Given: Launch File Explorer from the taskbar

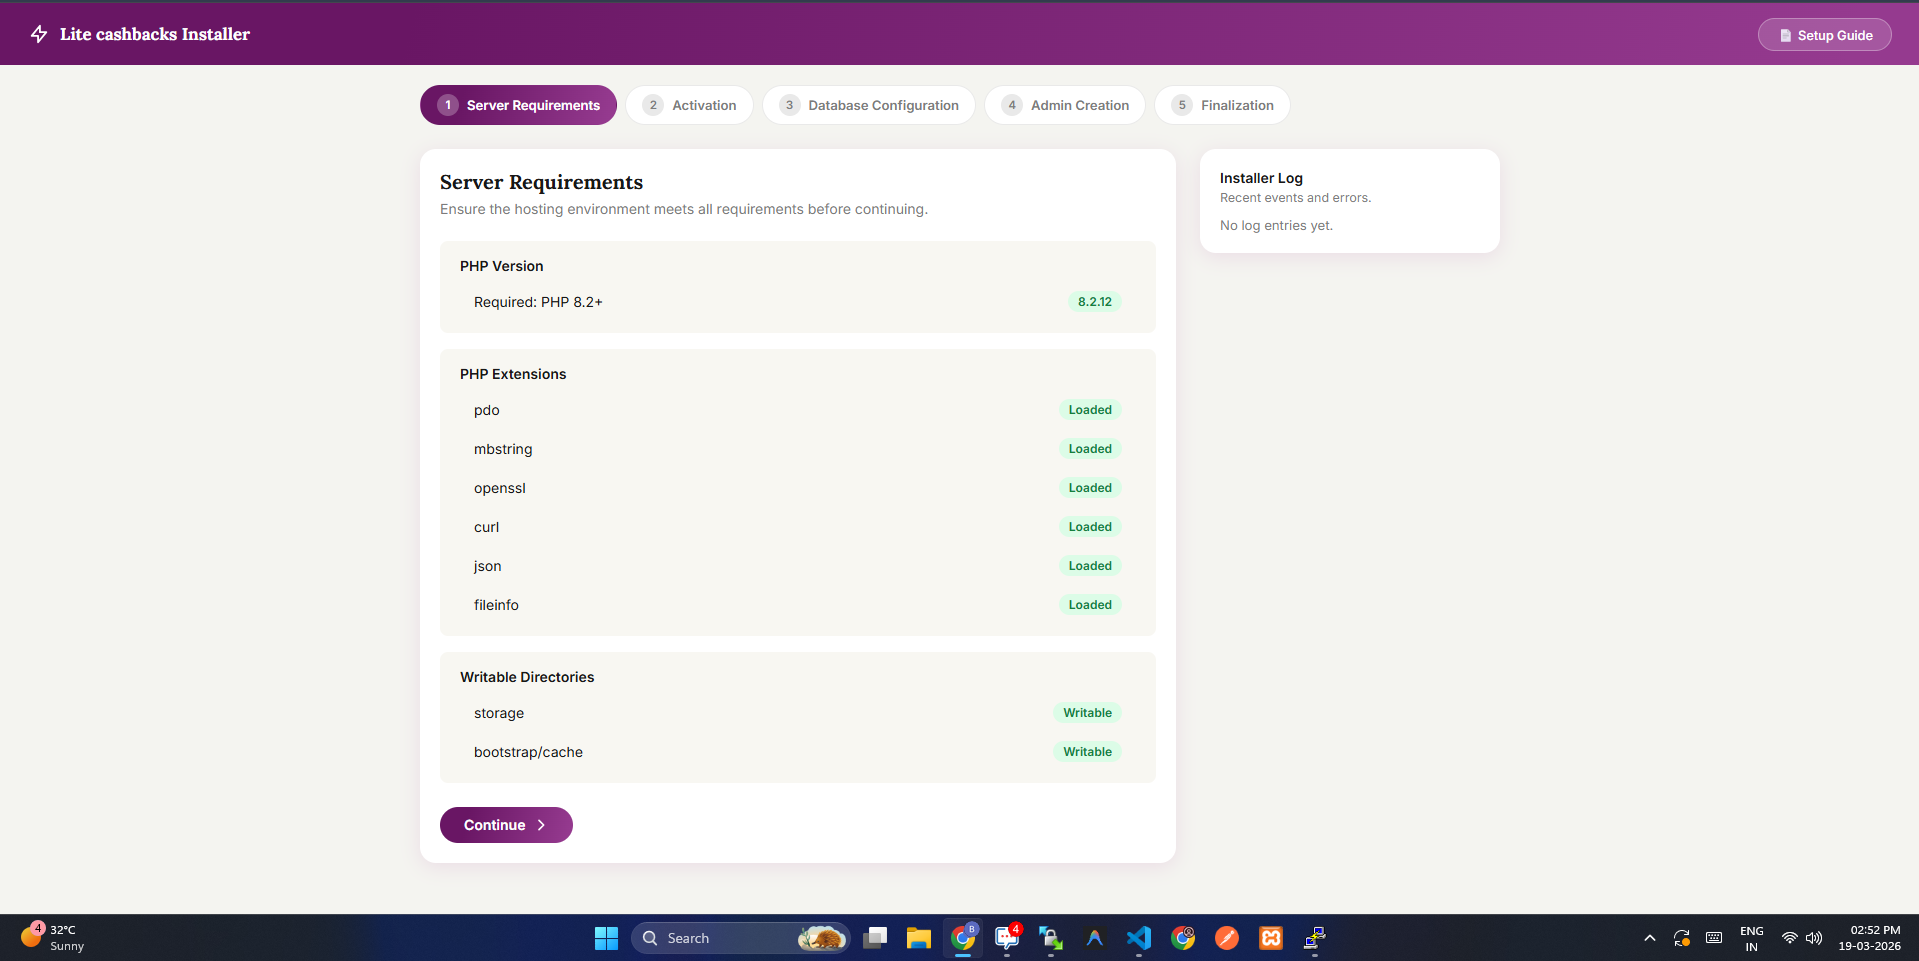Looking at the screenshot, I should tap(918, 938).
